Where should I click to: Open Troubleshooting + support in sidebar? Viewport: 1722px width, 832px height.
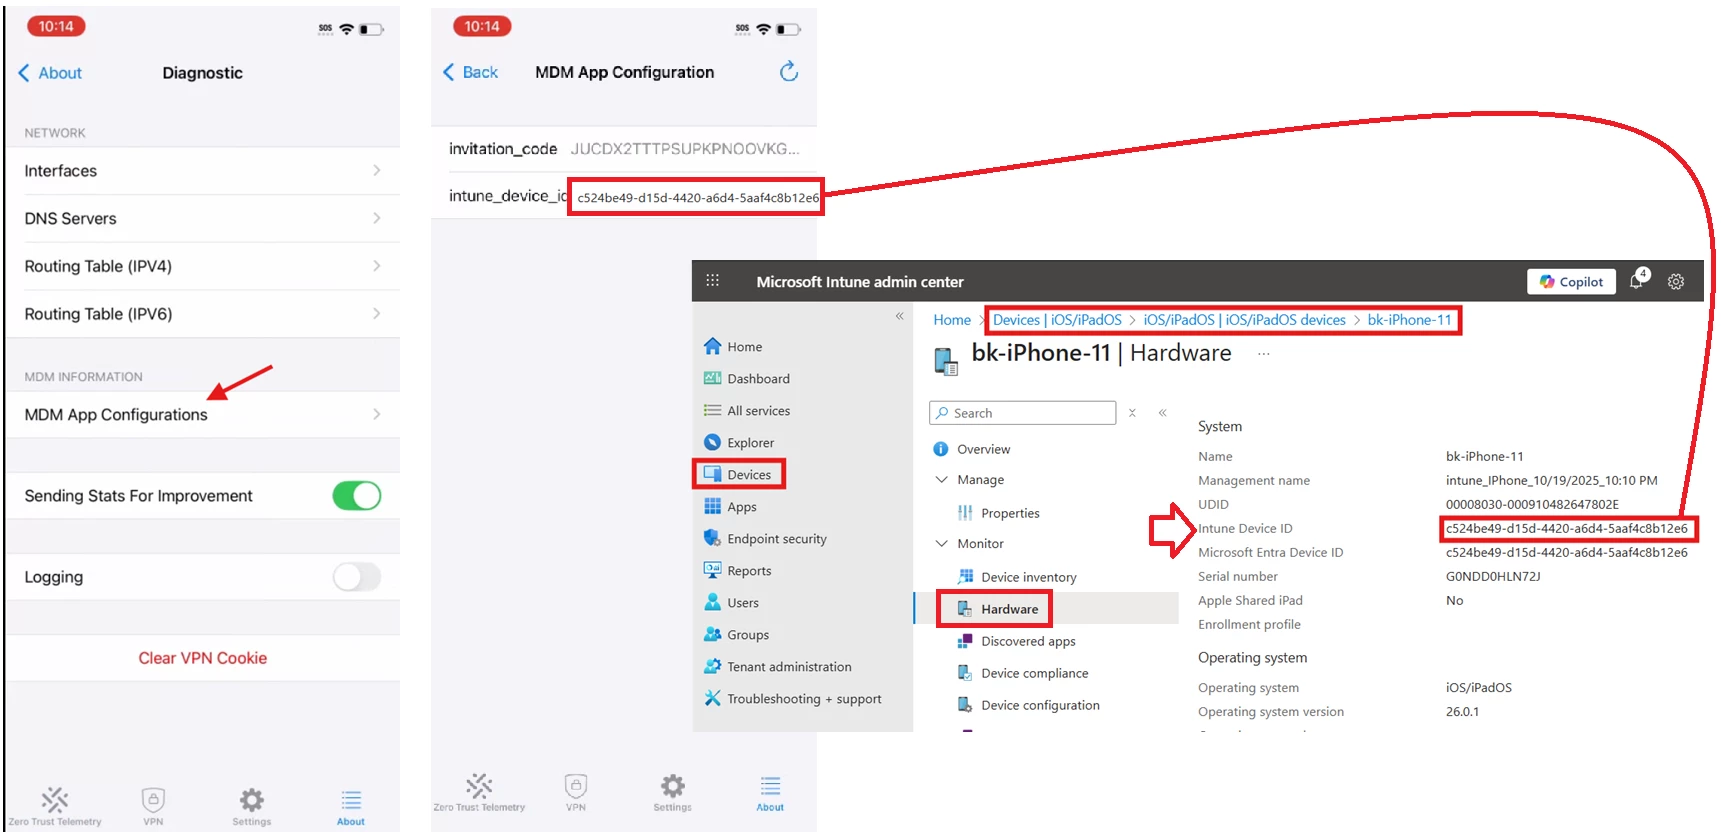click(793, 699)
